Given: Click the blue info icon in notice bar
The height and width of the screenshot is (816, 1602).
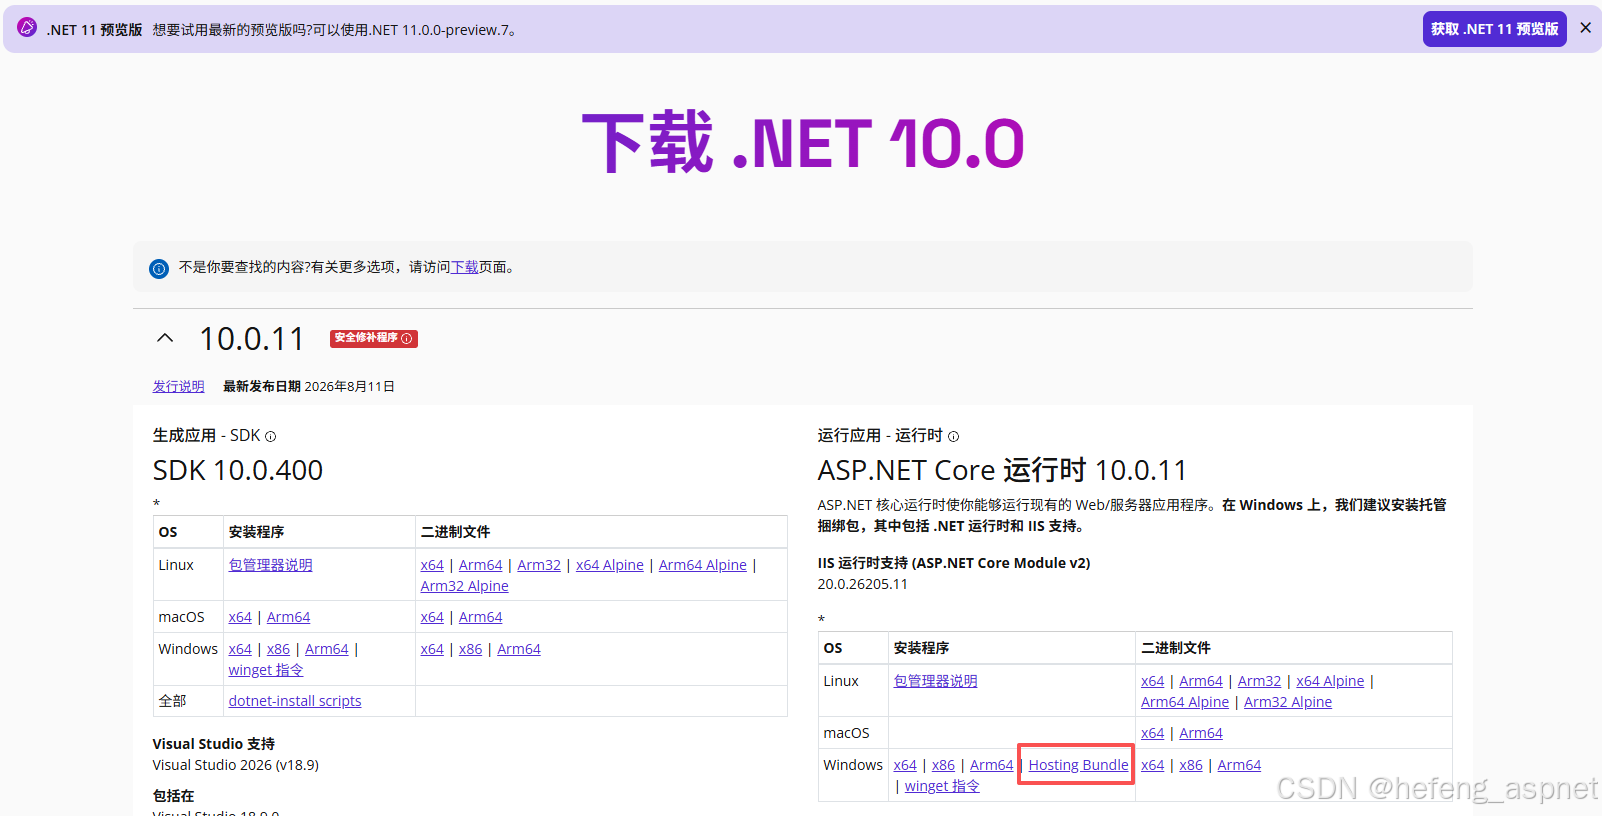Looking at the screenshot, I should tap(159, 268).
